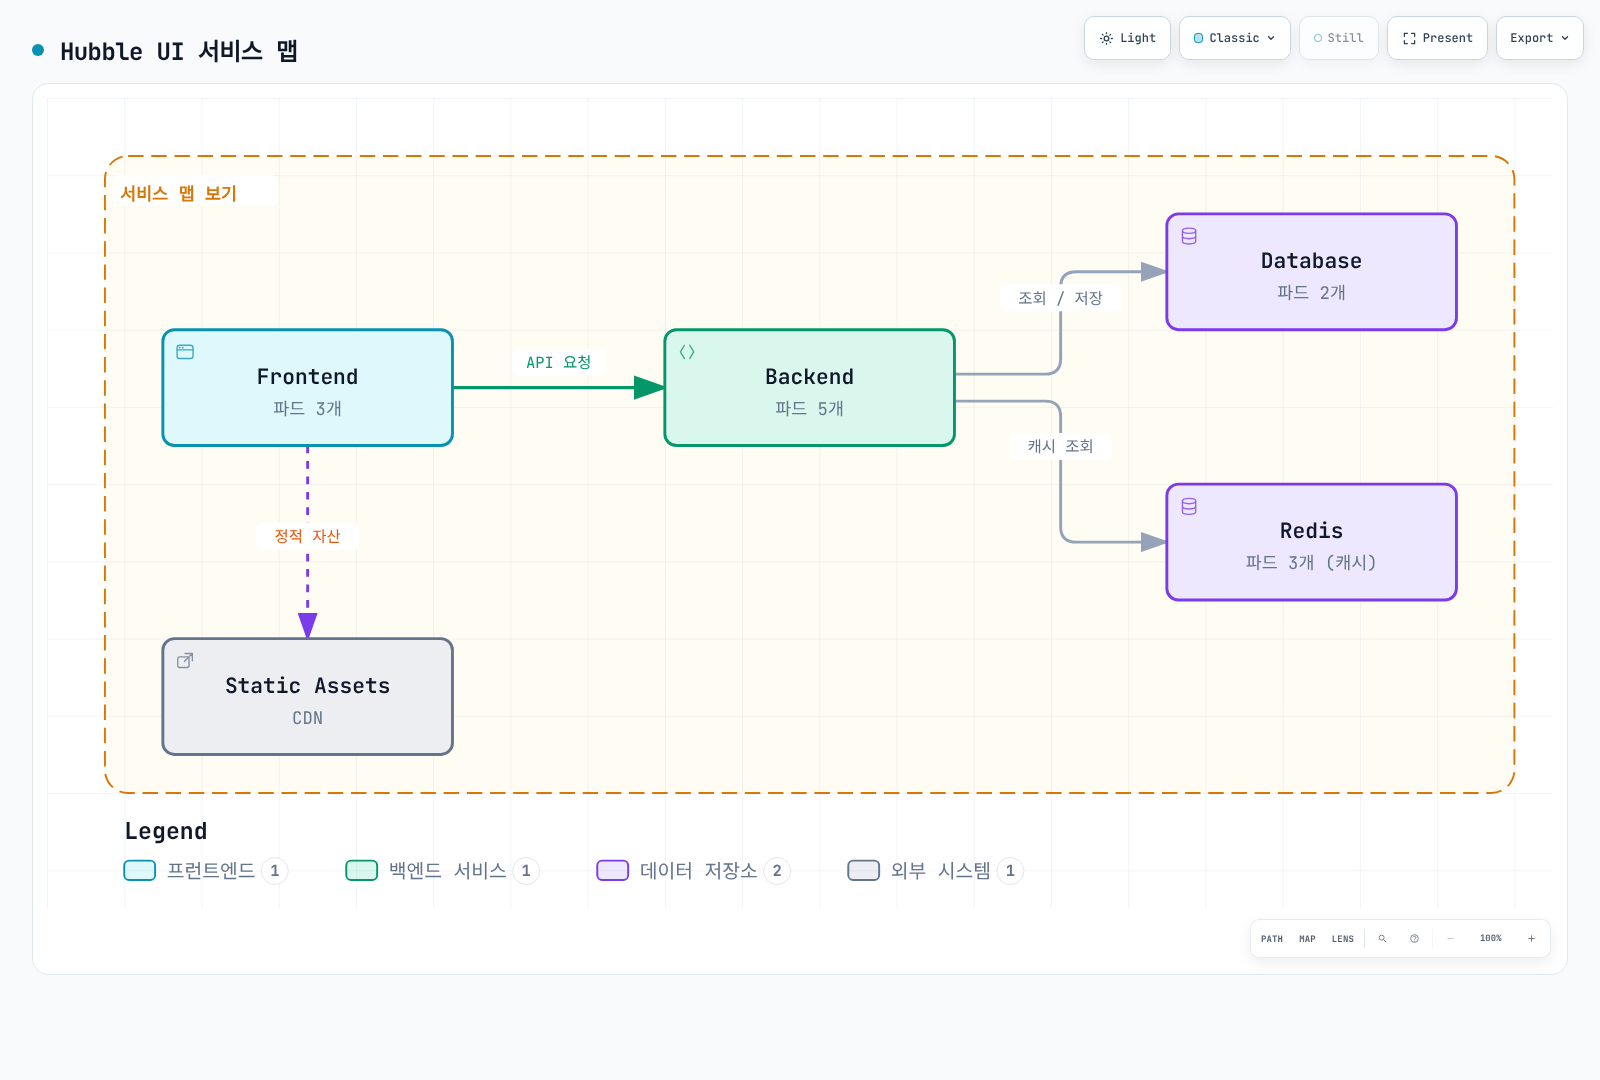The width and height of the screenshot is (1600, 1080).
Task: Select the Redis cache node
Action: (1312, 542)
